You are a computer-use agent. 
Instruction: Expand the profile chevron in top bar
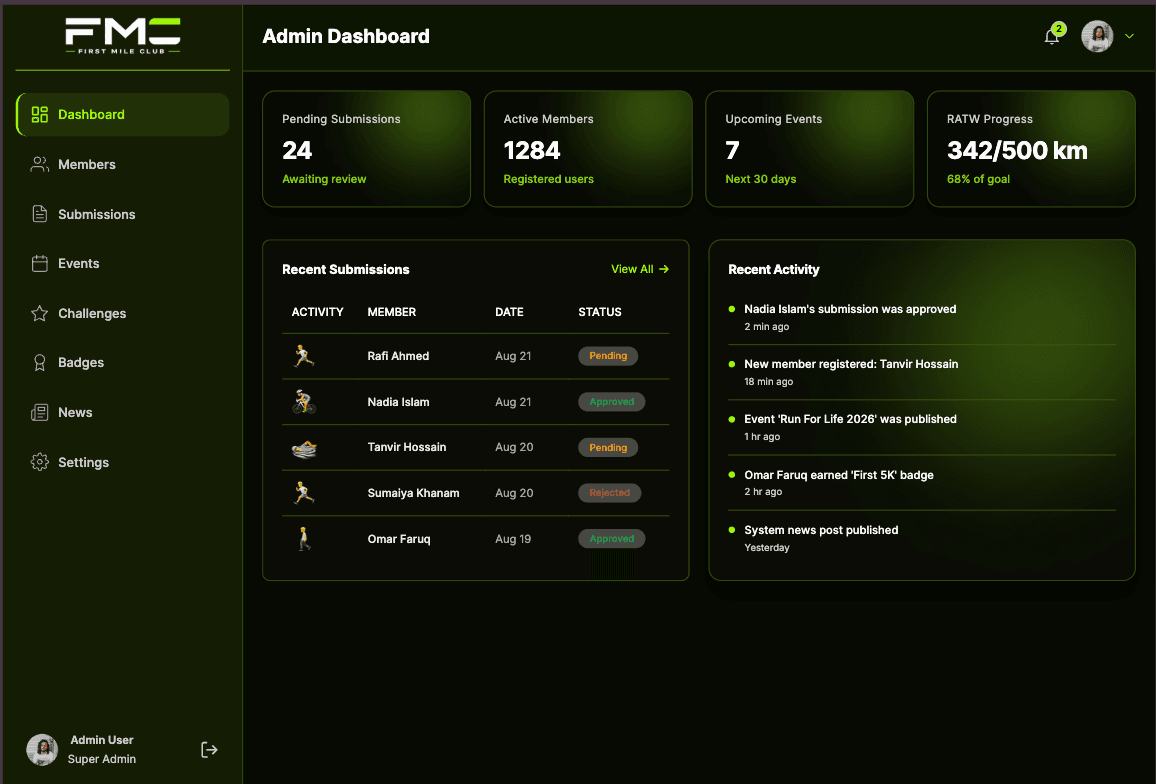click(x=1129, y=36)
